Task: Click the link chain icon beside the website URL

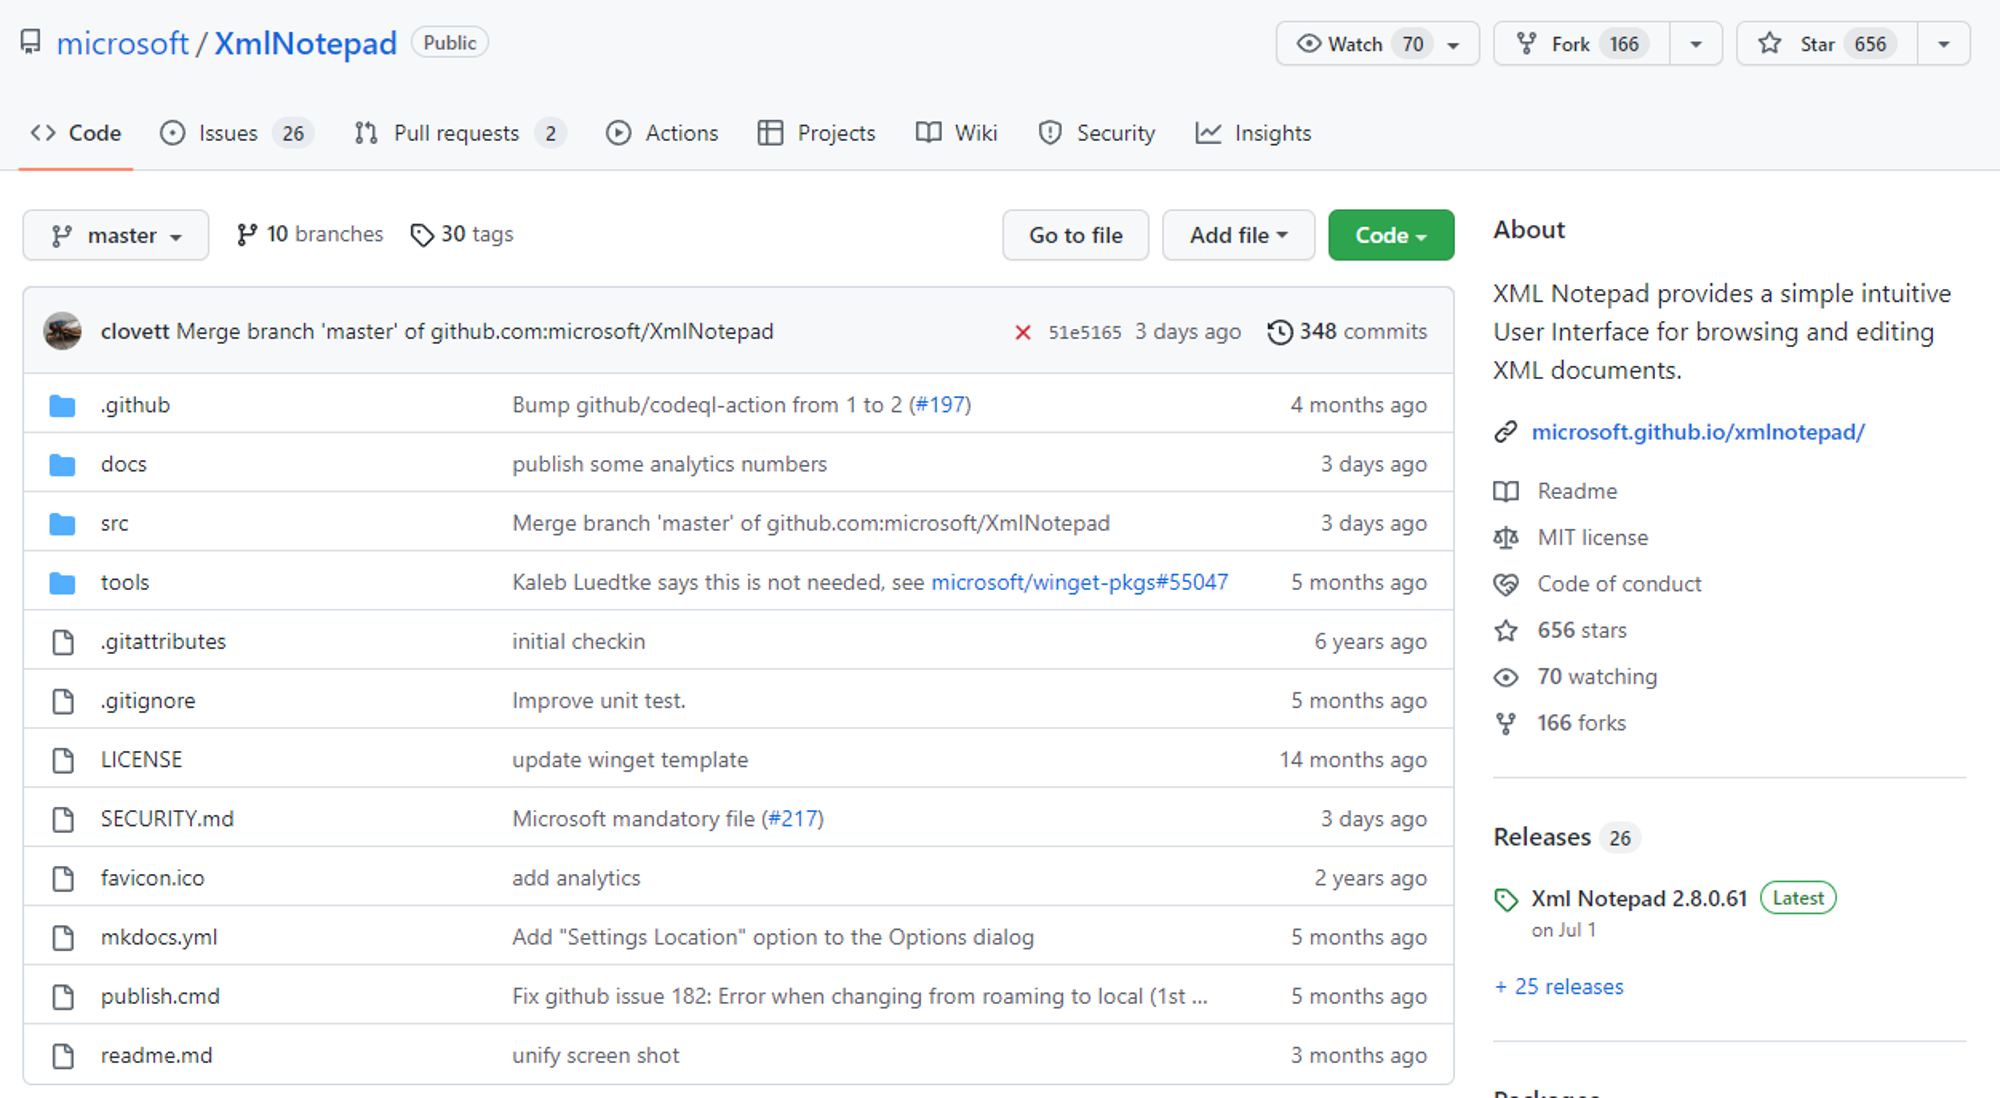Action: point(1506,432)
